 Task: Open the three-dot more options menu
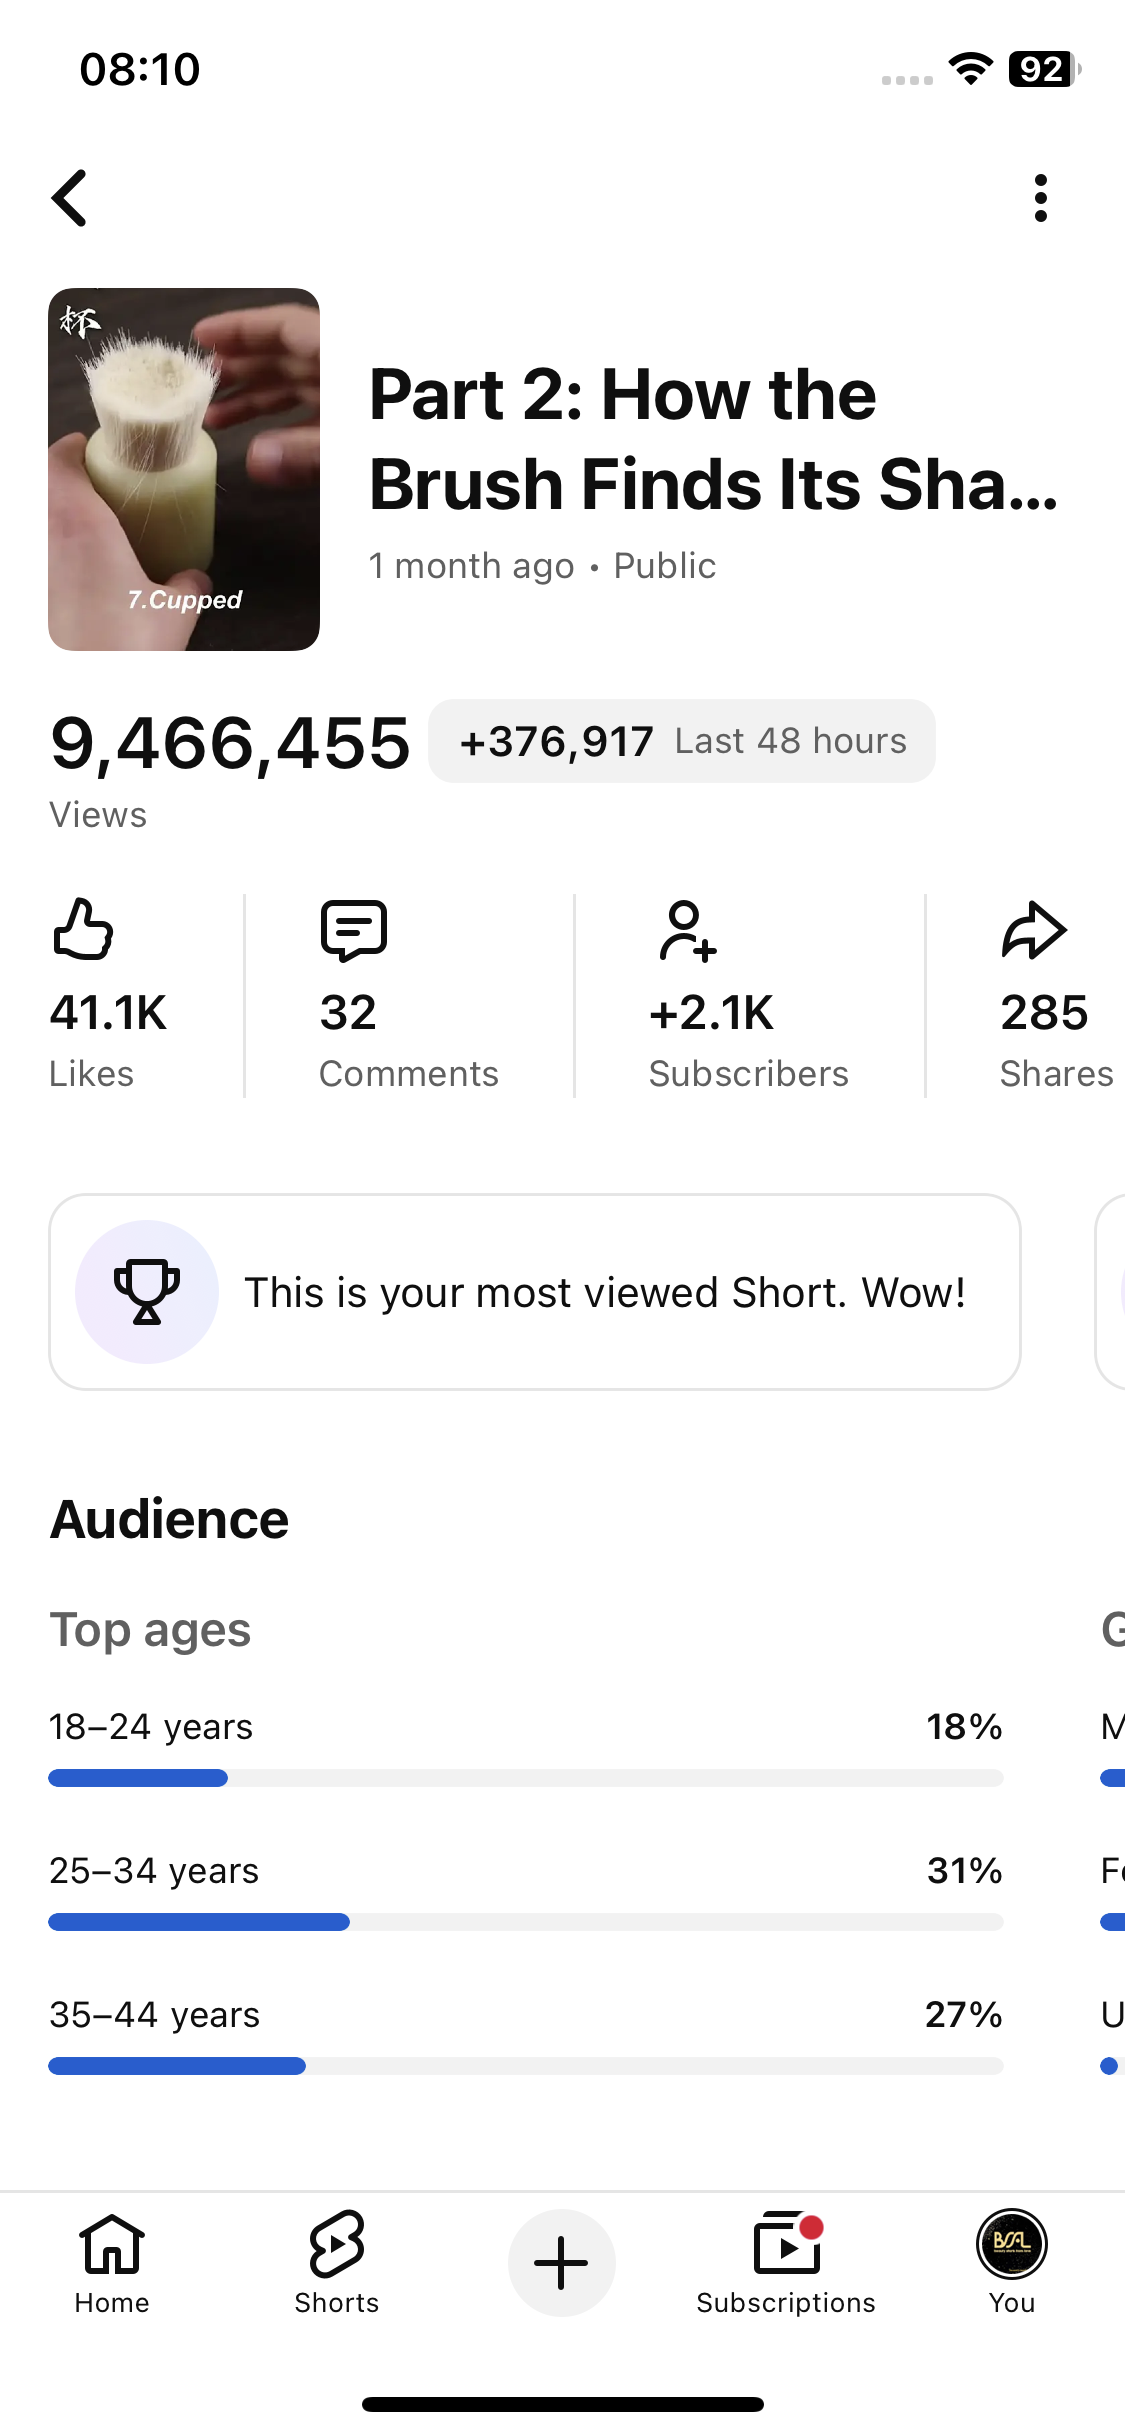click(x=1040, y=198)
